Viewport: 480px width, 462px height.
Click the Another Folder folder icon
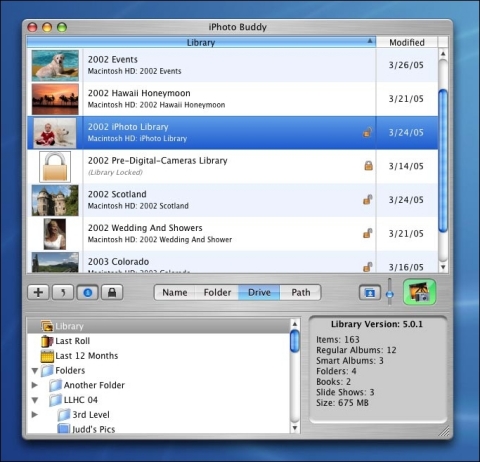(55, 385)
